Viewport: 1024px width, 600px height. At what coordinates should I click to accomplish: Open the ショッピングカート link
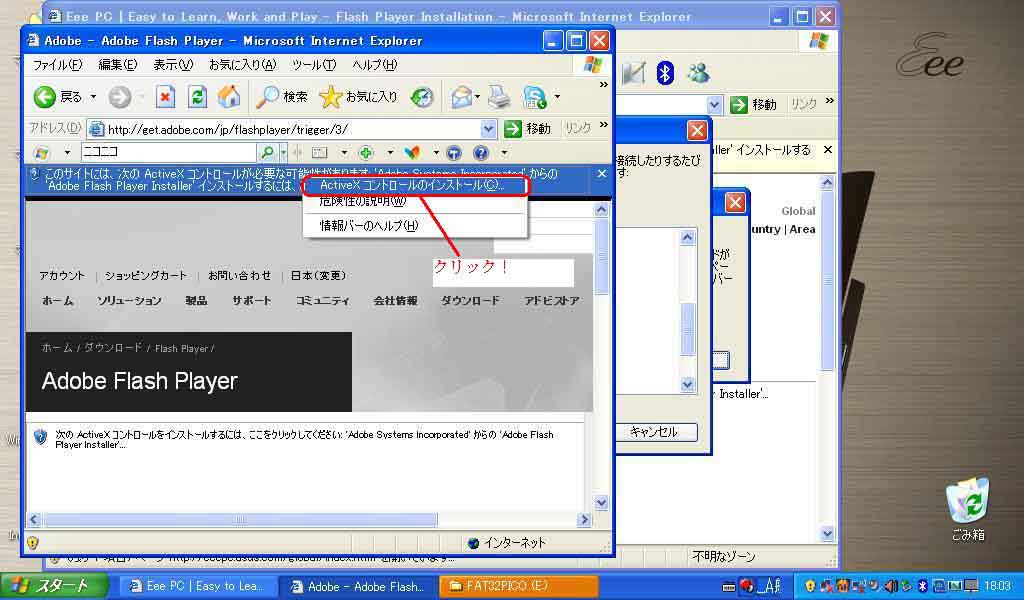click(146, 276)
